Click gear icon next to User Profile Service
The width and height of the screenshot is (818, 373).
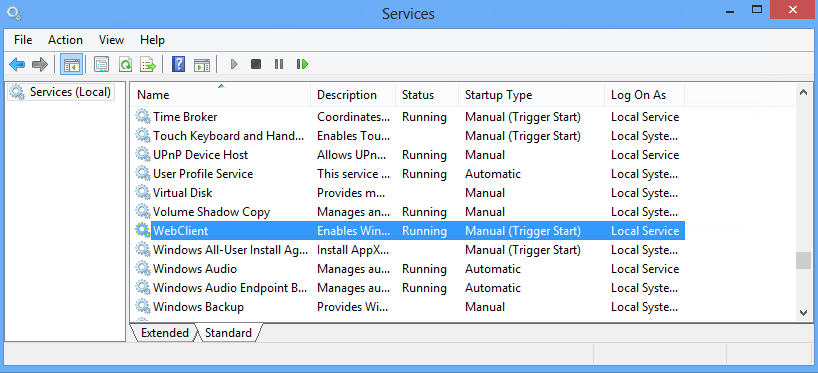tap(143, 174)
